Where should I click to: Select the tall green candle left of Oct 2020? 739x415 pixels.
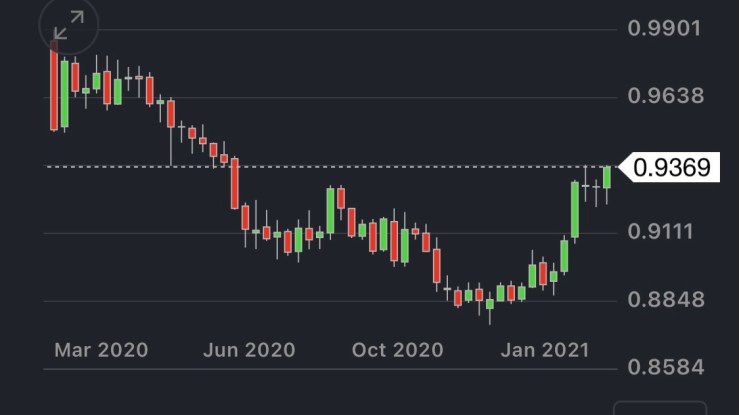(x=331, y=210)
